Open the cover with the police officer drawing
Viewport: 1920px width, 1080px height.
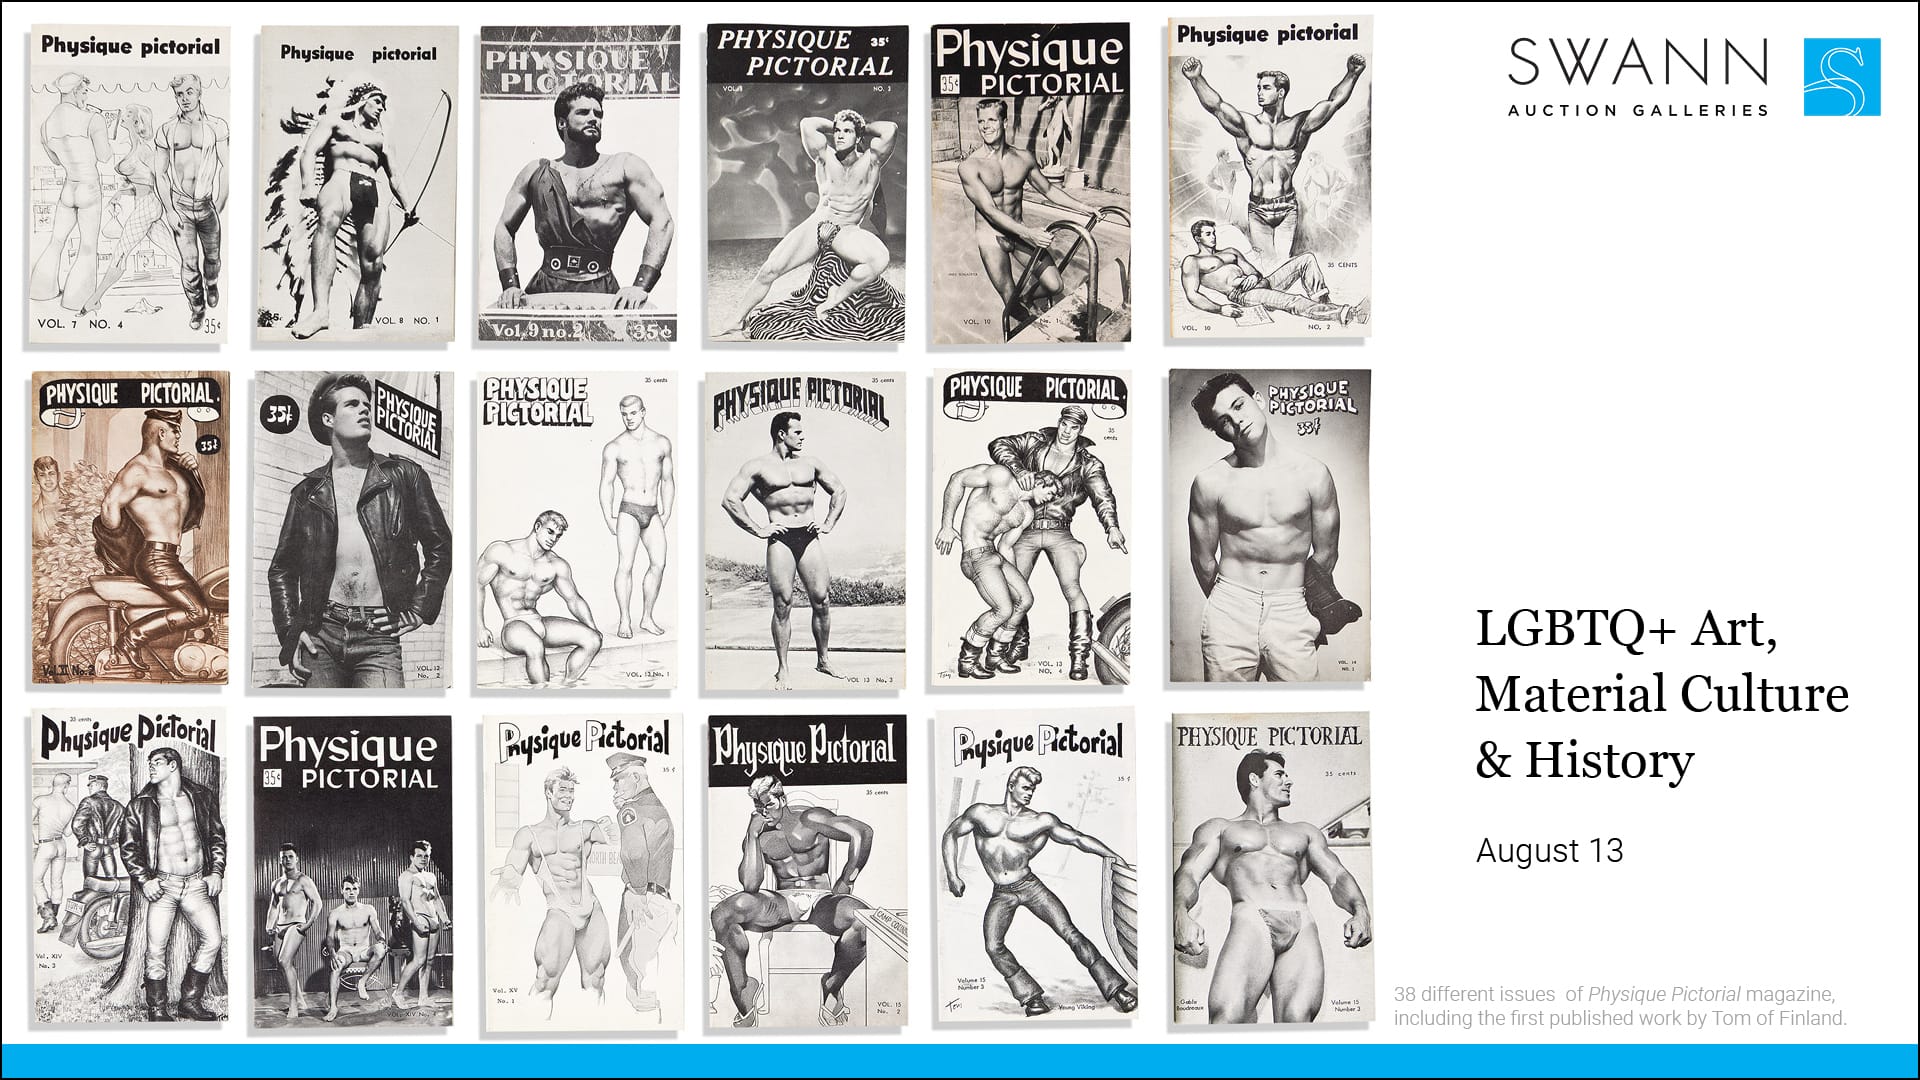(x=581, y=873)
